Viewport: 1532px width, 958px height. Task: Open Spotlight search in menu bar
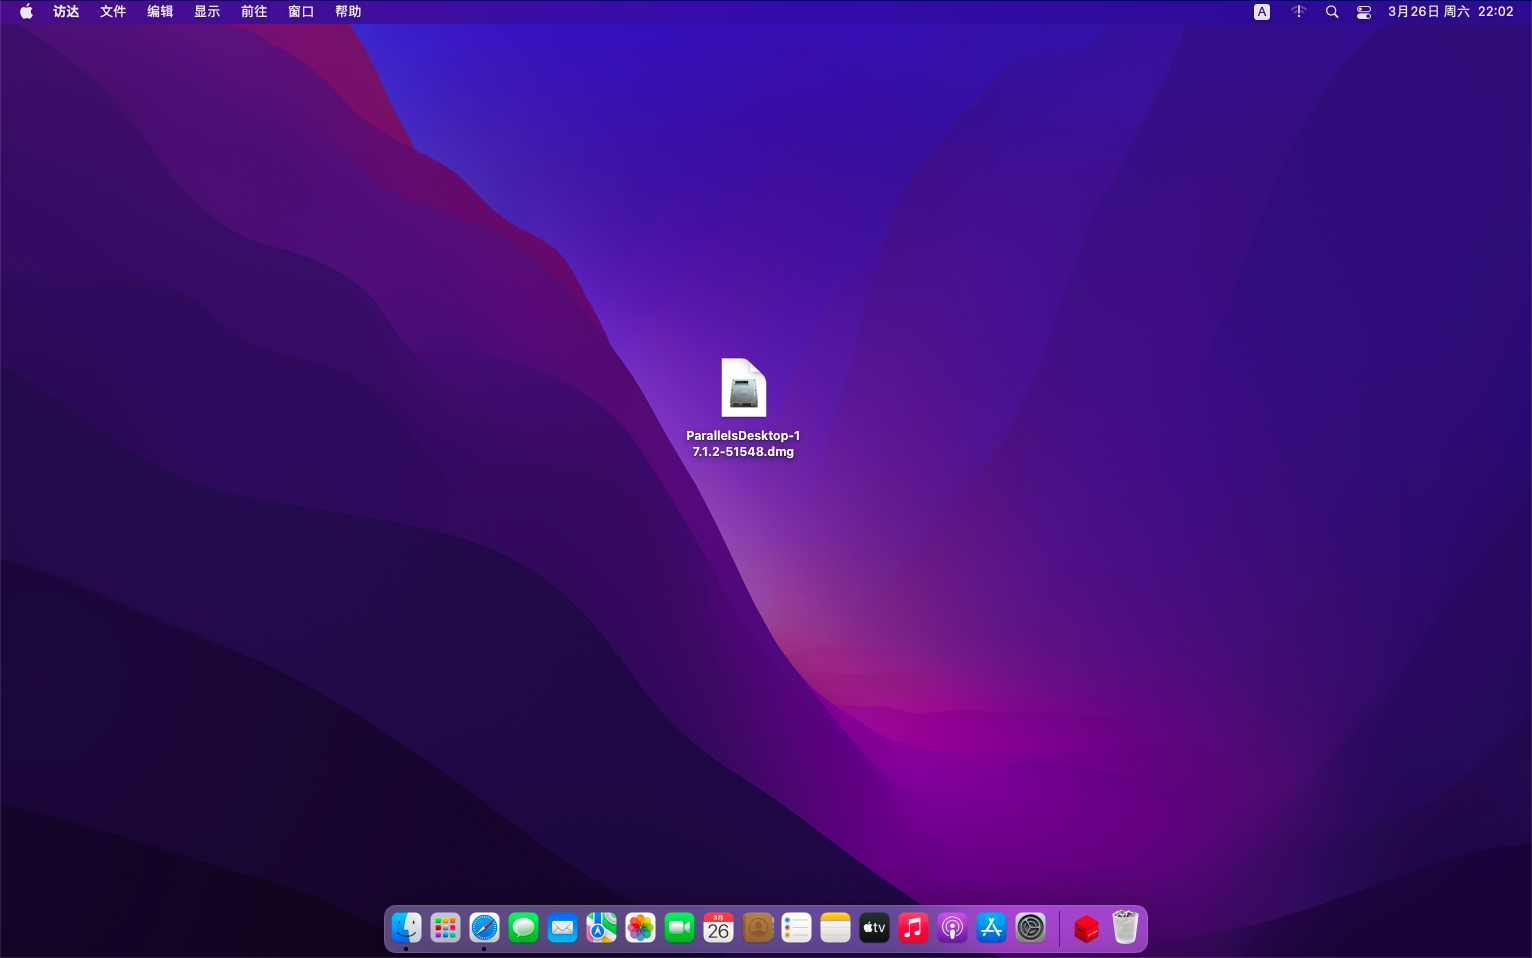click(1331, 11)
